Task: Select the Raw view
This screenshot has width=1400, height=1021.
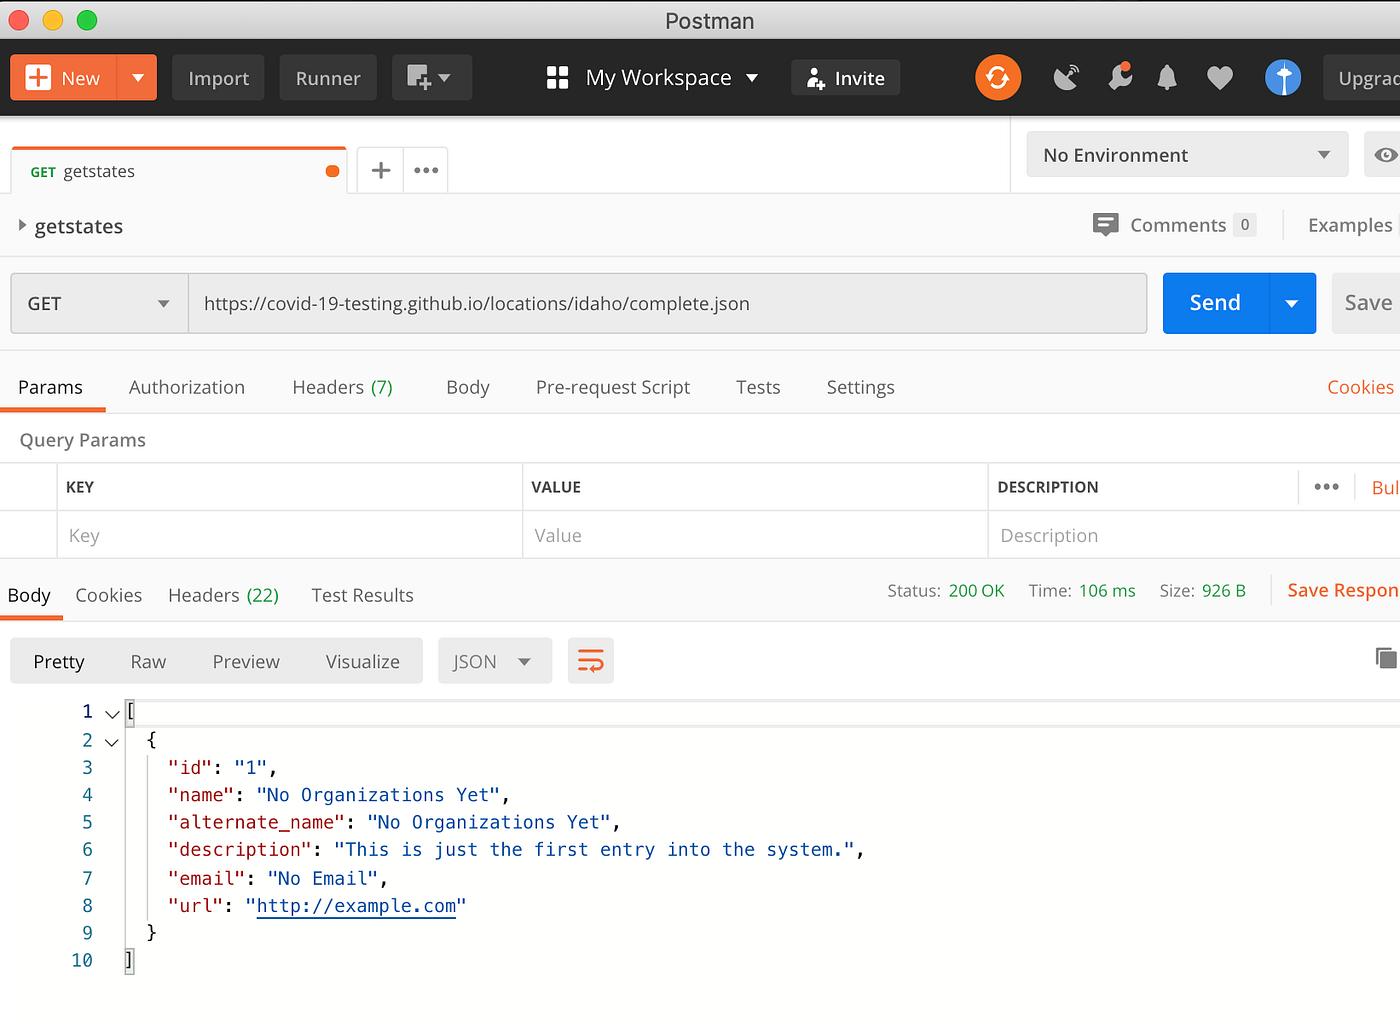Action: pos(148,661)
